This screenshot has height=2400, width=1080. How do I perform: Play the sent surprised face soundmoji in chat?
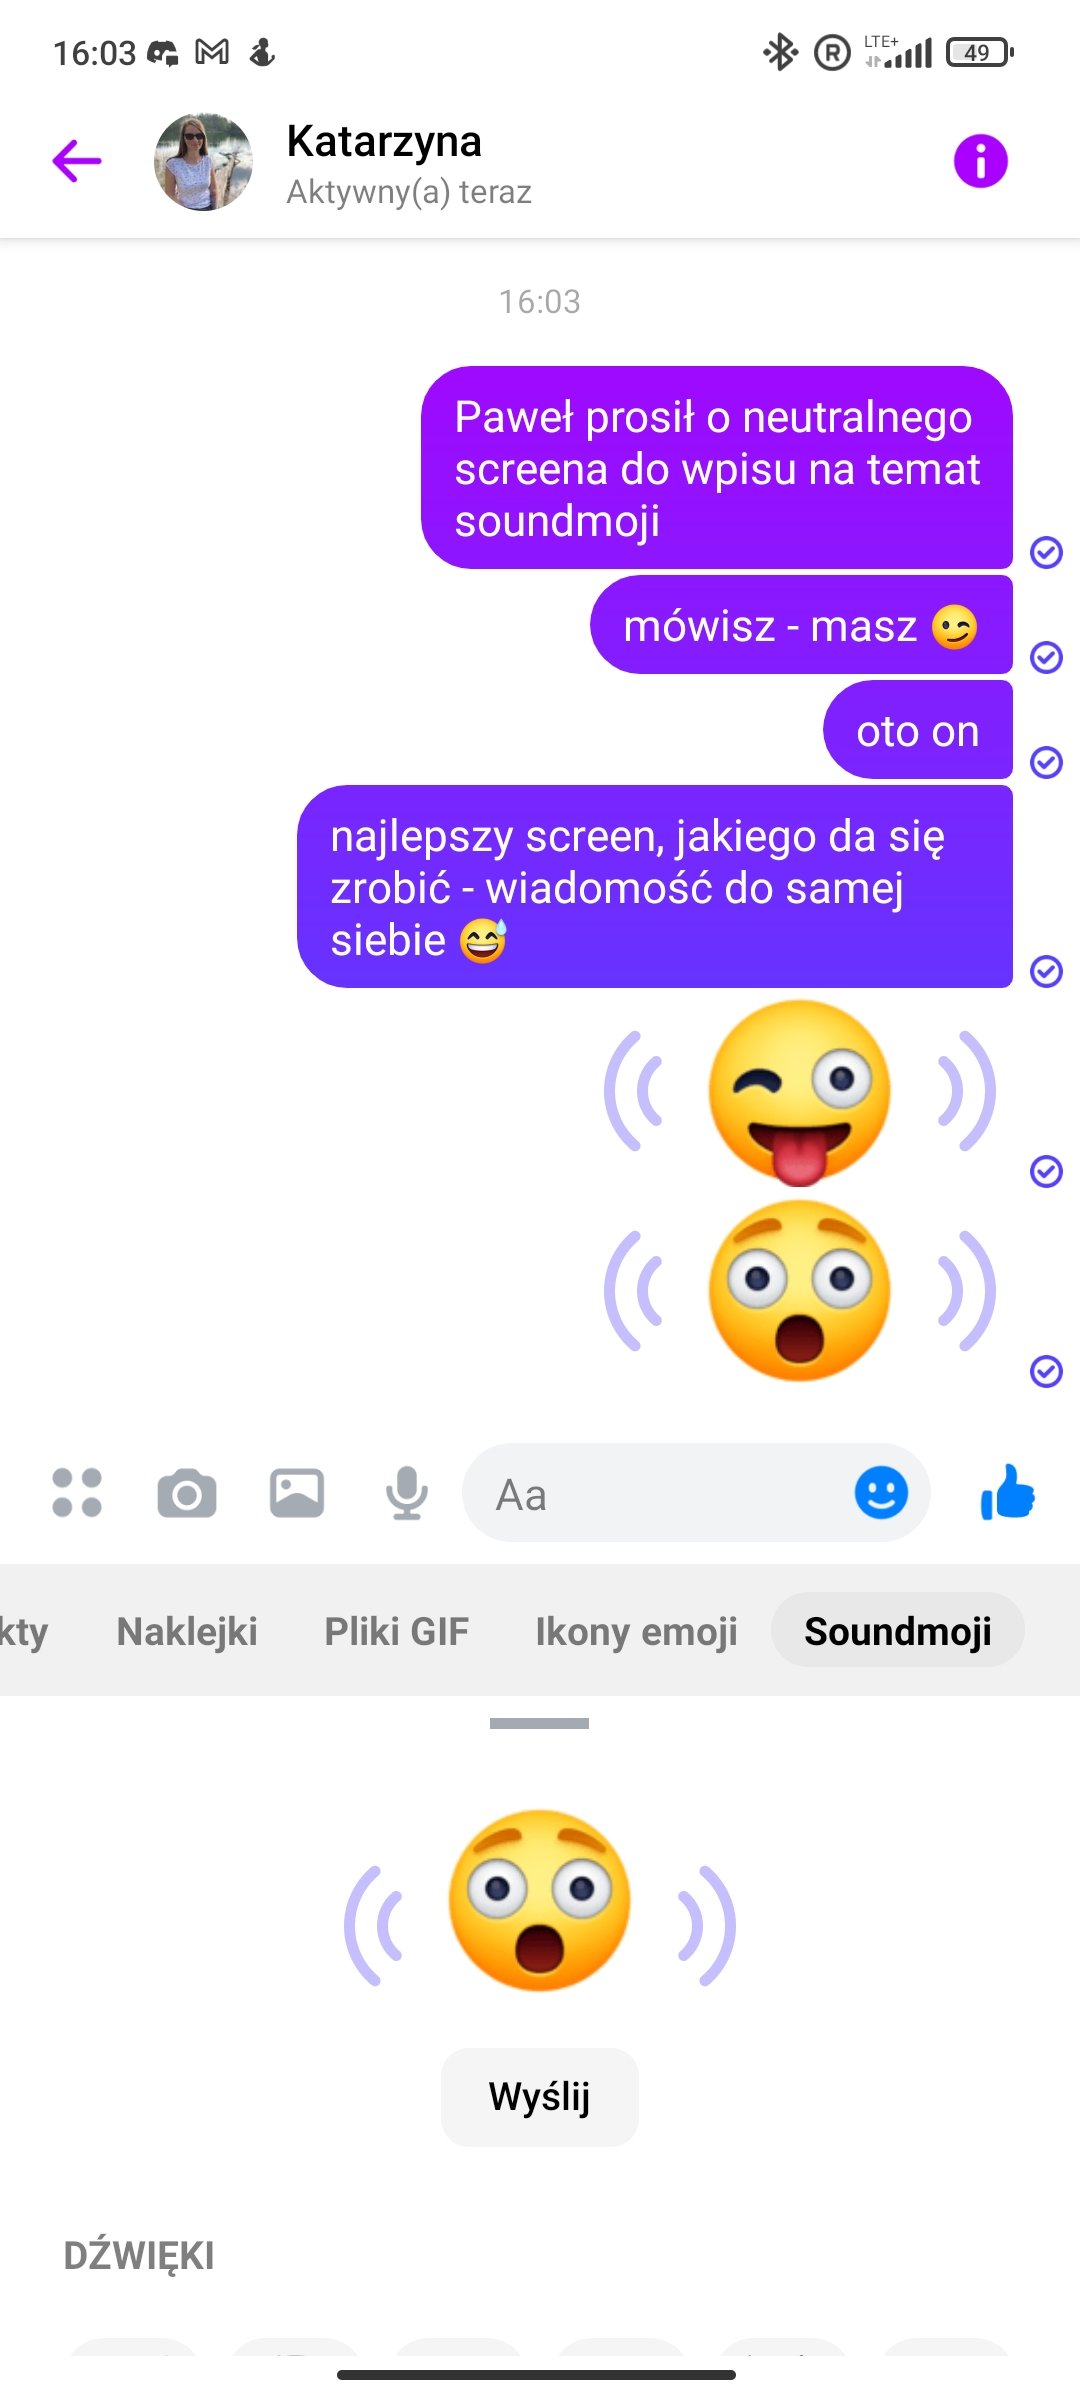point(800,1291)
